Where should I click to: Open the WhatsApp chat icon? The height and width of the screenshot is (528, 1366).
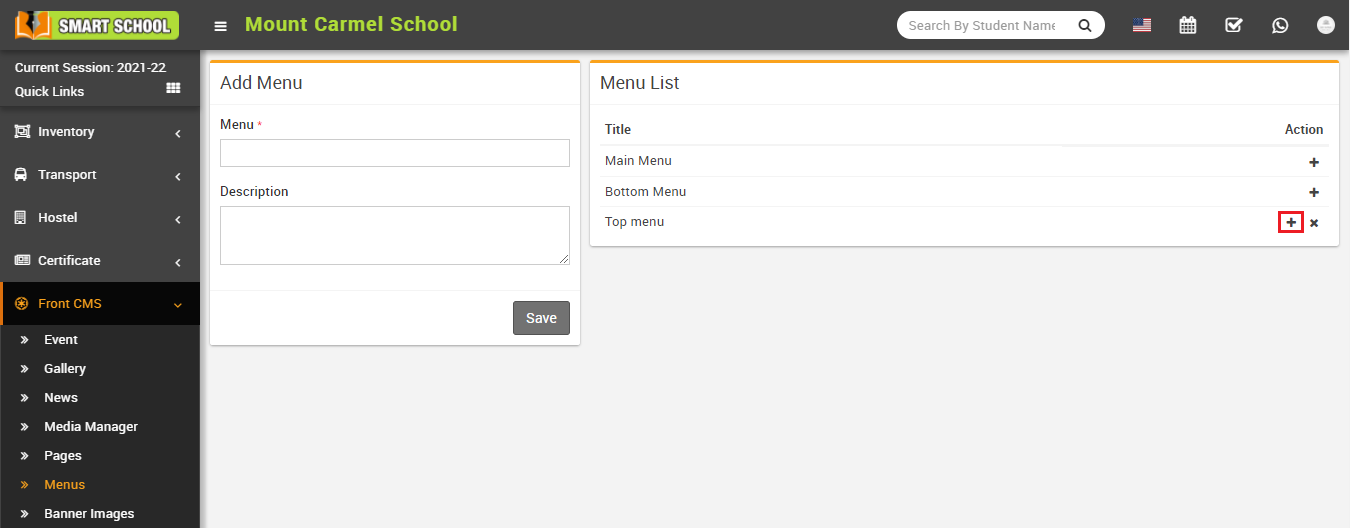click(1280, 26)
